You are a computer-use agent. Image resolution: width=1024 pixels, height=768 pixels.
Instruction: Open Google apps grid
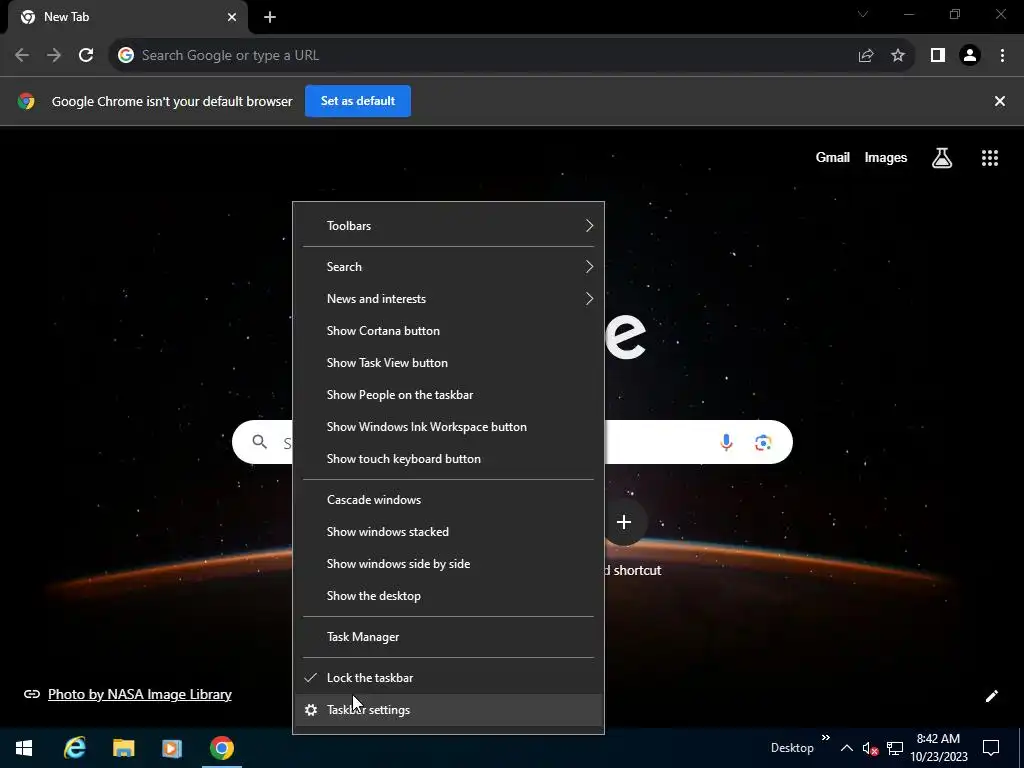tap(990, 157)
